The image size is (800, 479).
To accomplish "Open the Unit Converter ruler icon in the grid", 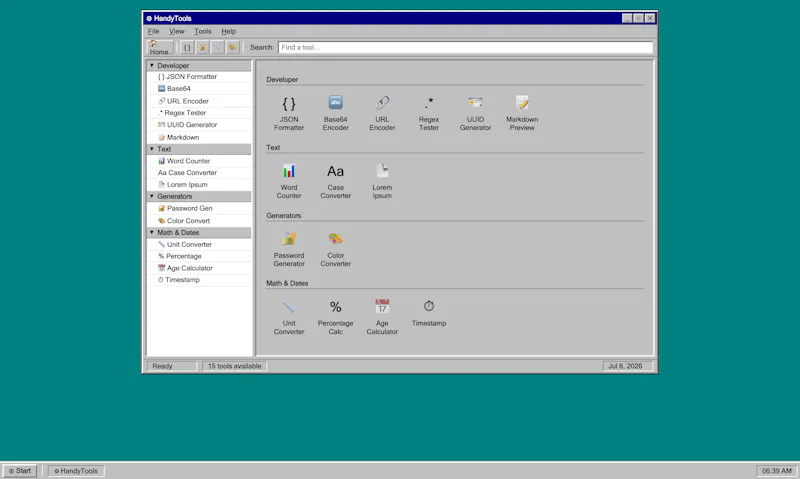I will [289, 317].
